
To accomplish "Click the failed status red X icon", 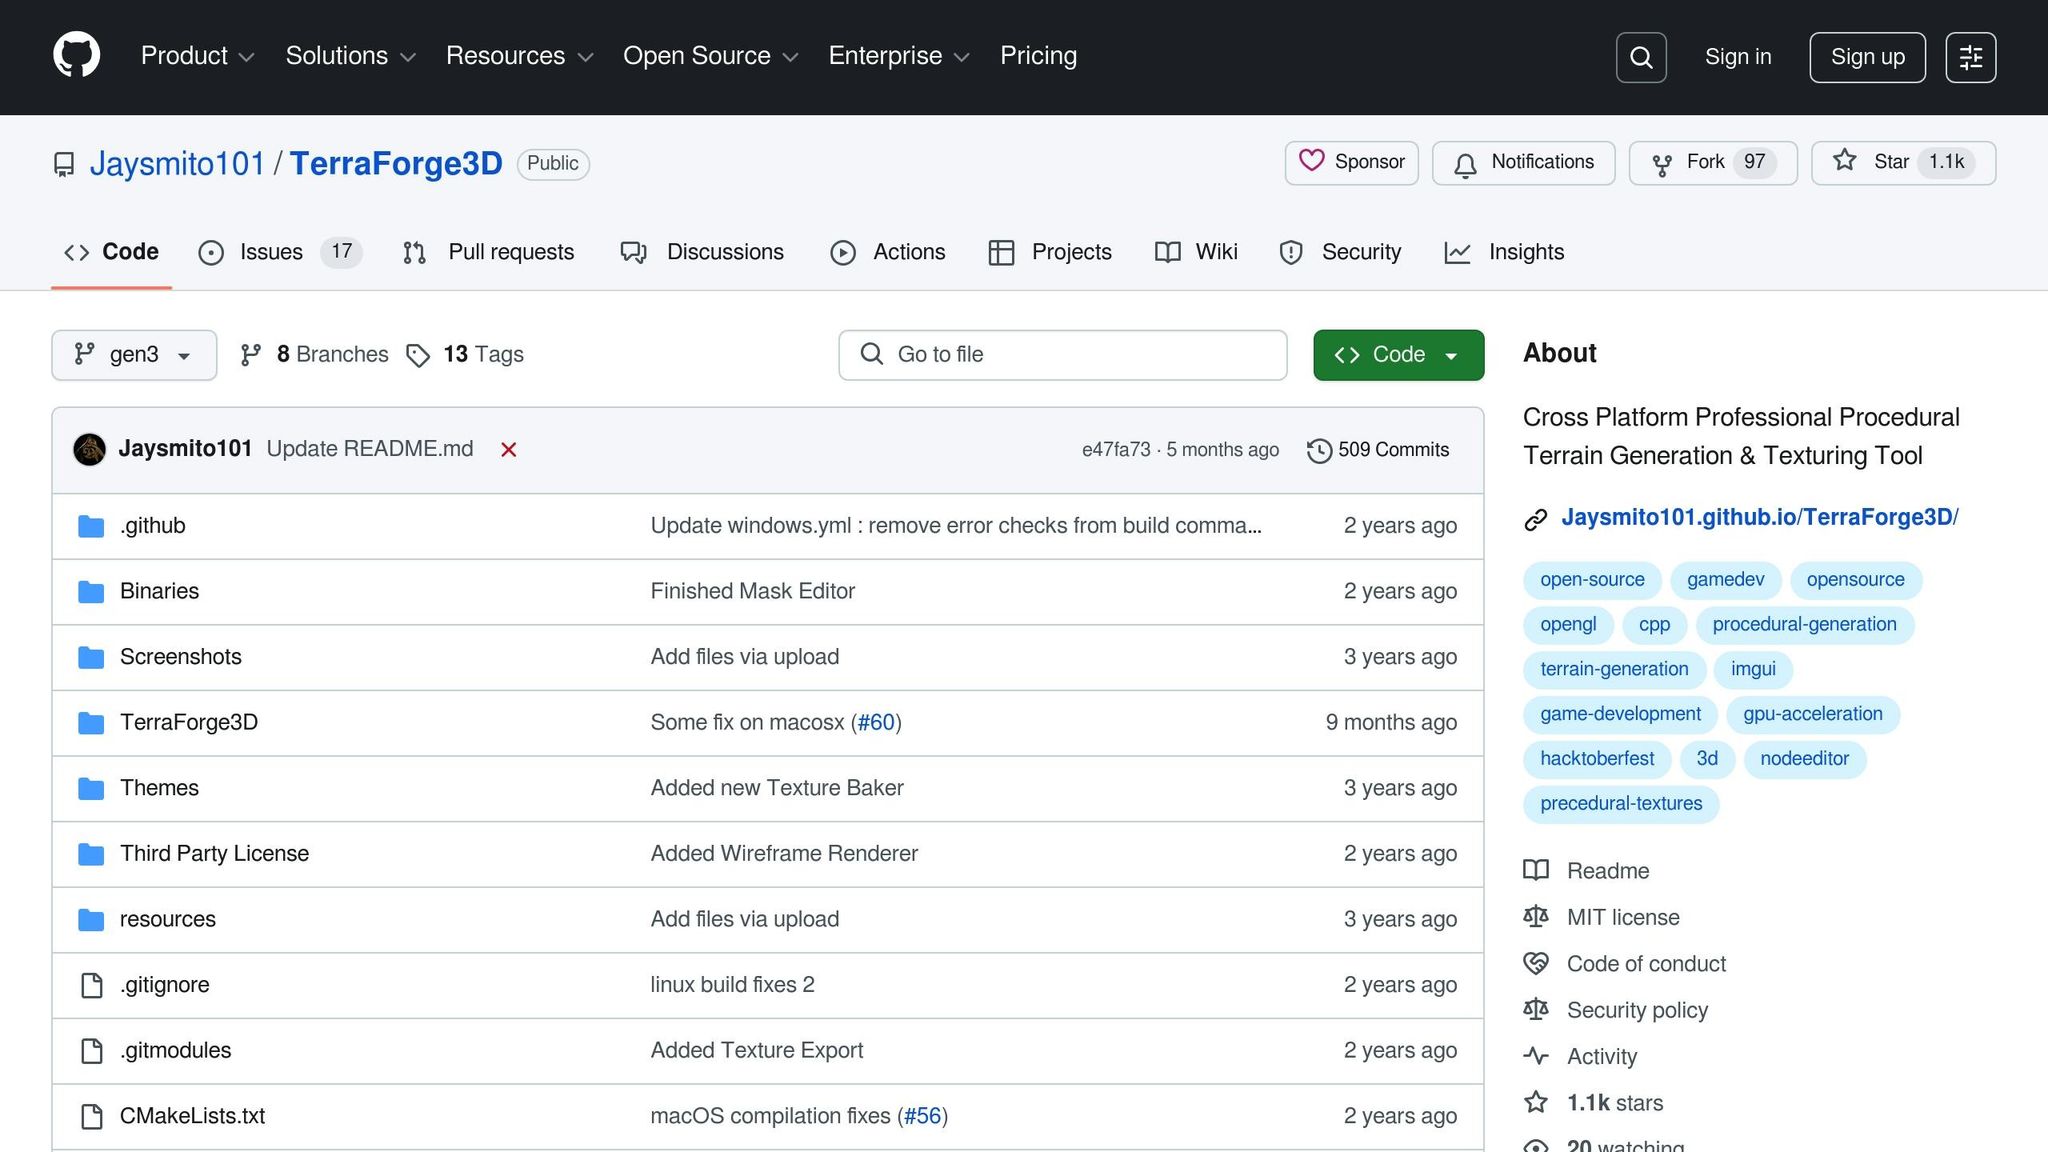I will click(x=508, y=450).
